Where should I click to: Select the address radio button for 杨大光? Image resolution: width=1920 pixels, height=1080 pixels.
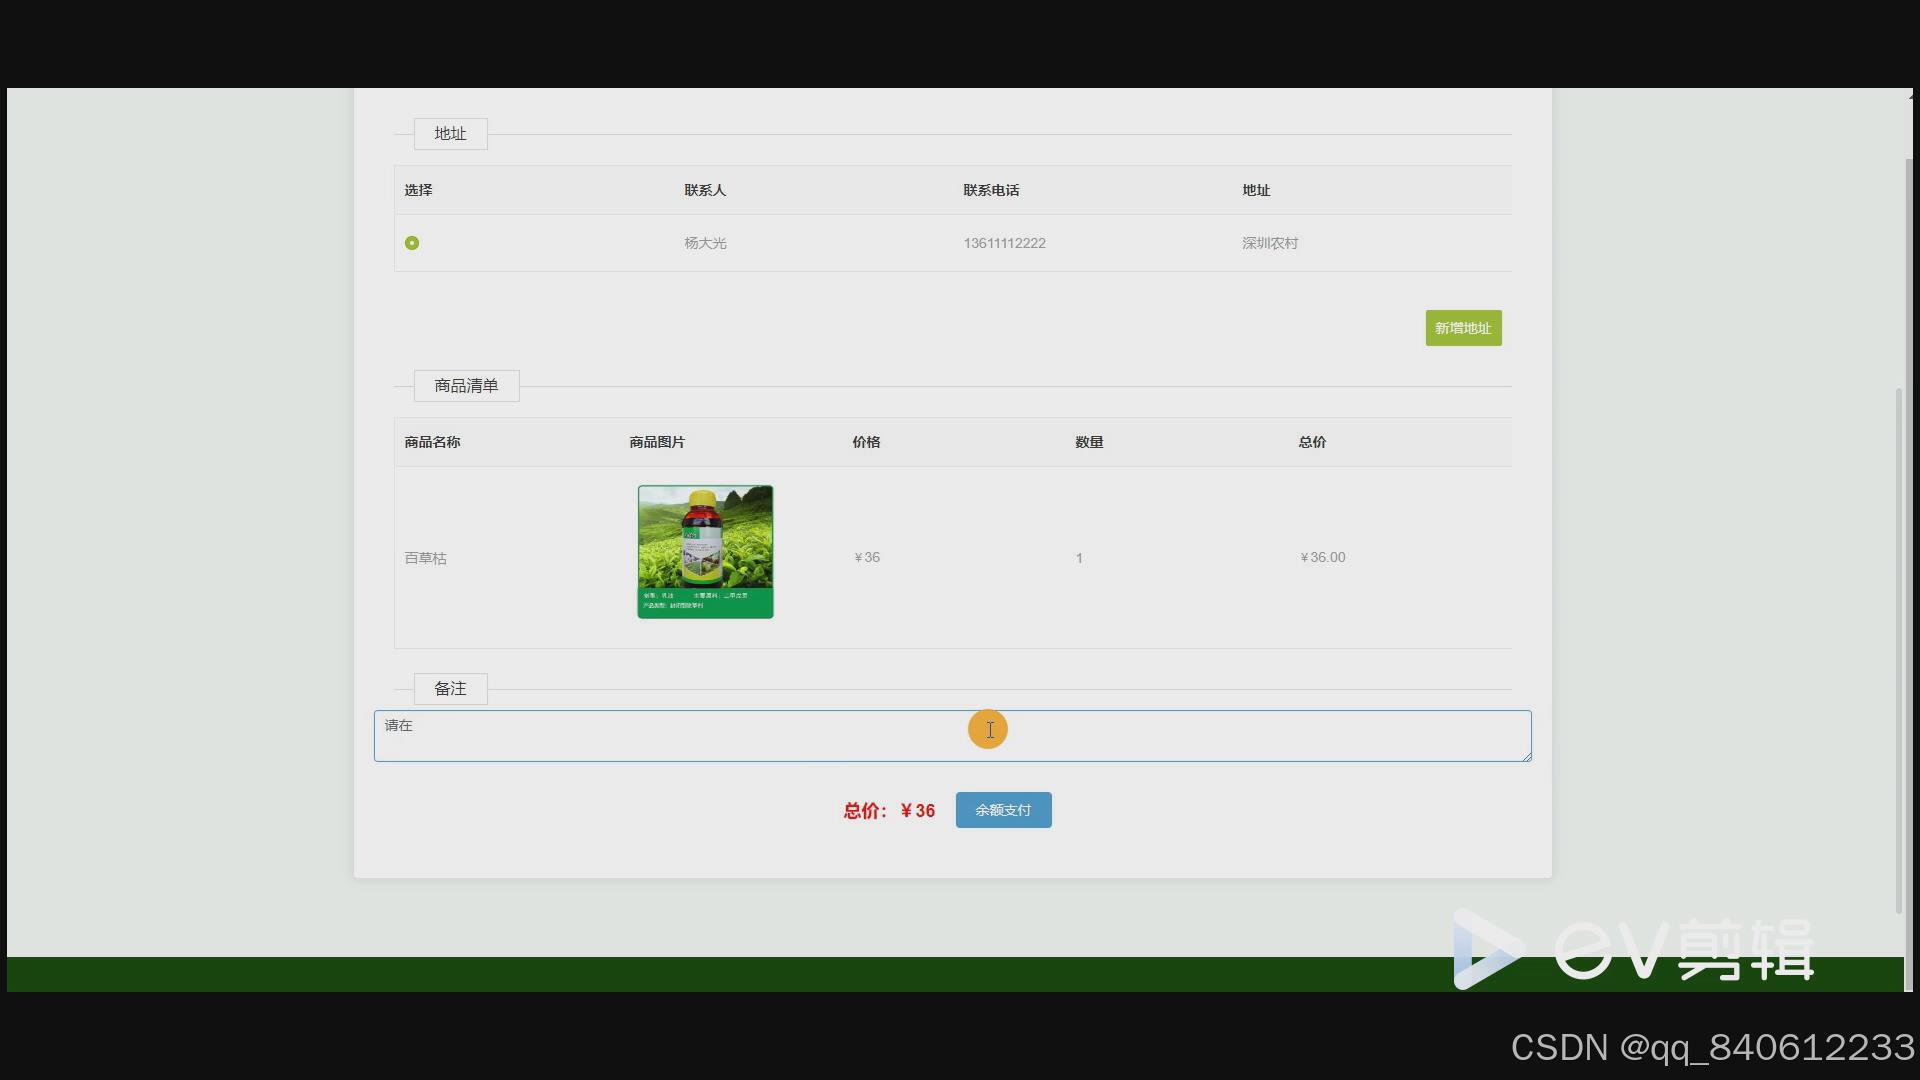(412, 243)
